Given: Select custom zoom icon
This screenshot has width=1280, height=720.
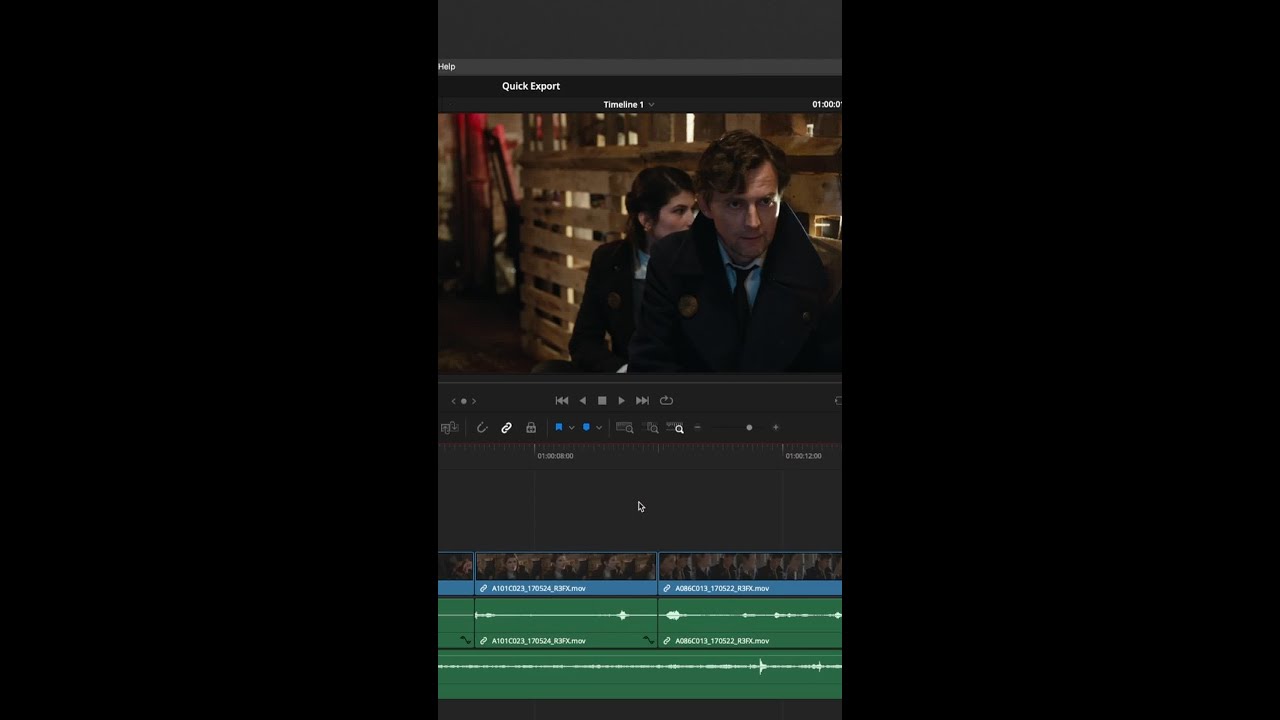Looking at the screenshot, I should (675, 428).
